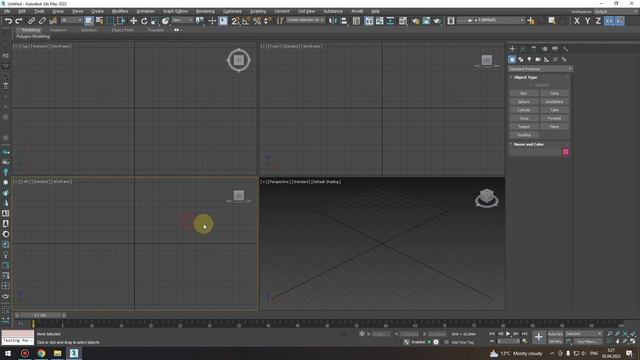Click the Cylinder primitive button
The height and width of the screenshot is (360, 640).
[x=524, y=110]
